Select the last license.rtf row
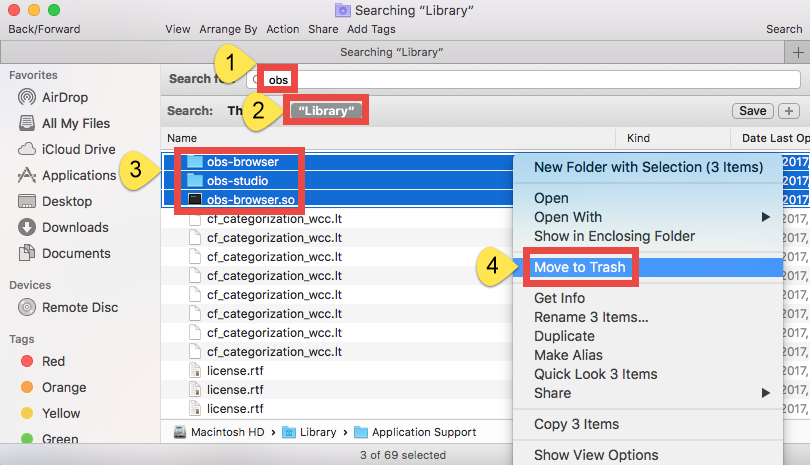This screenshot has width=810, height=465. point(338,409)
